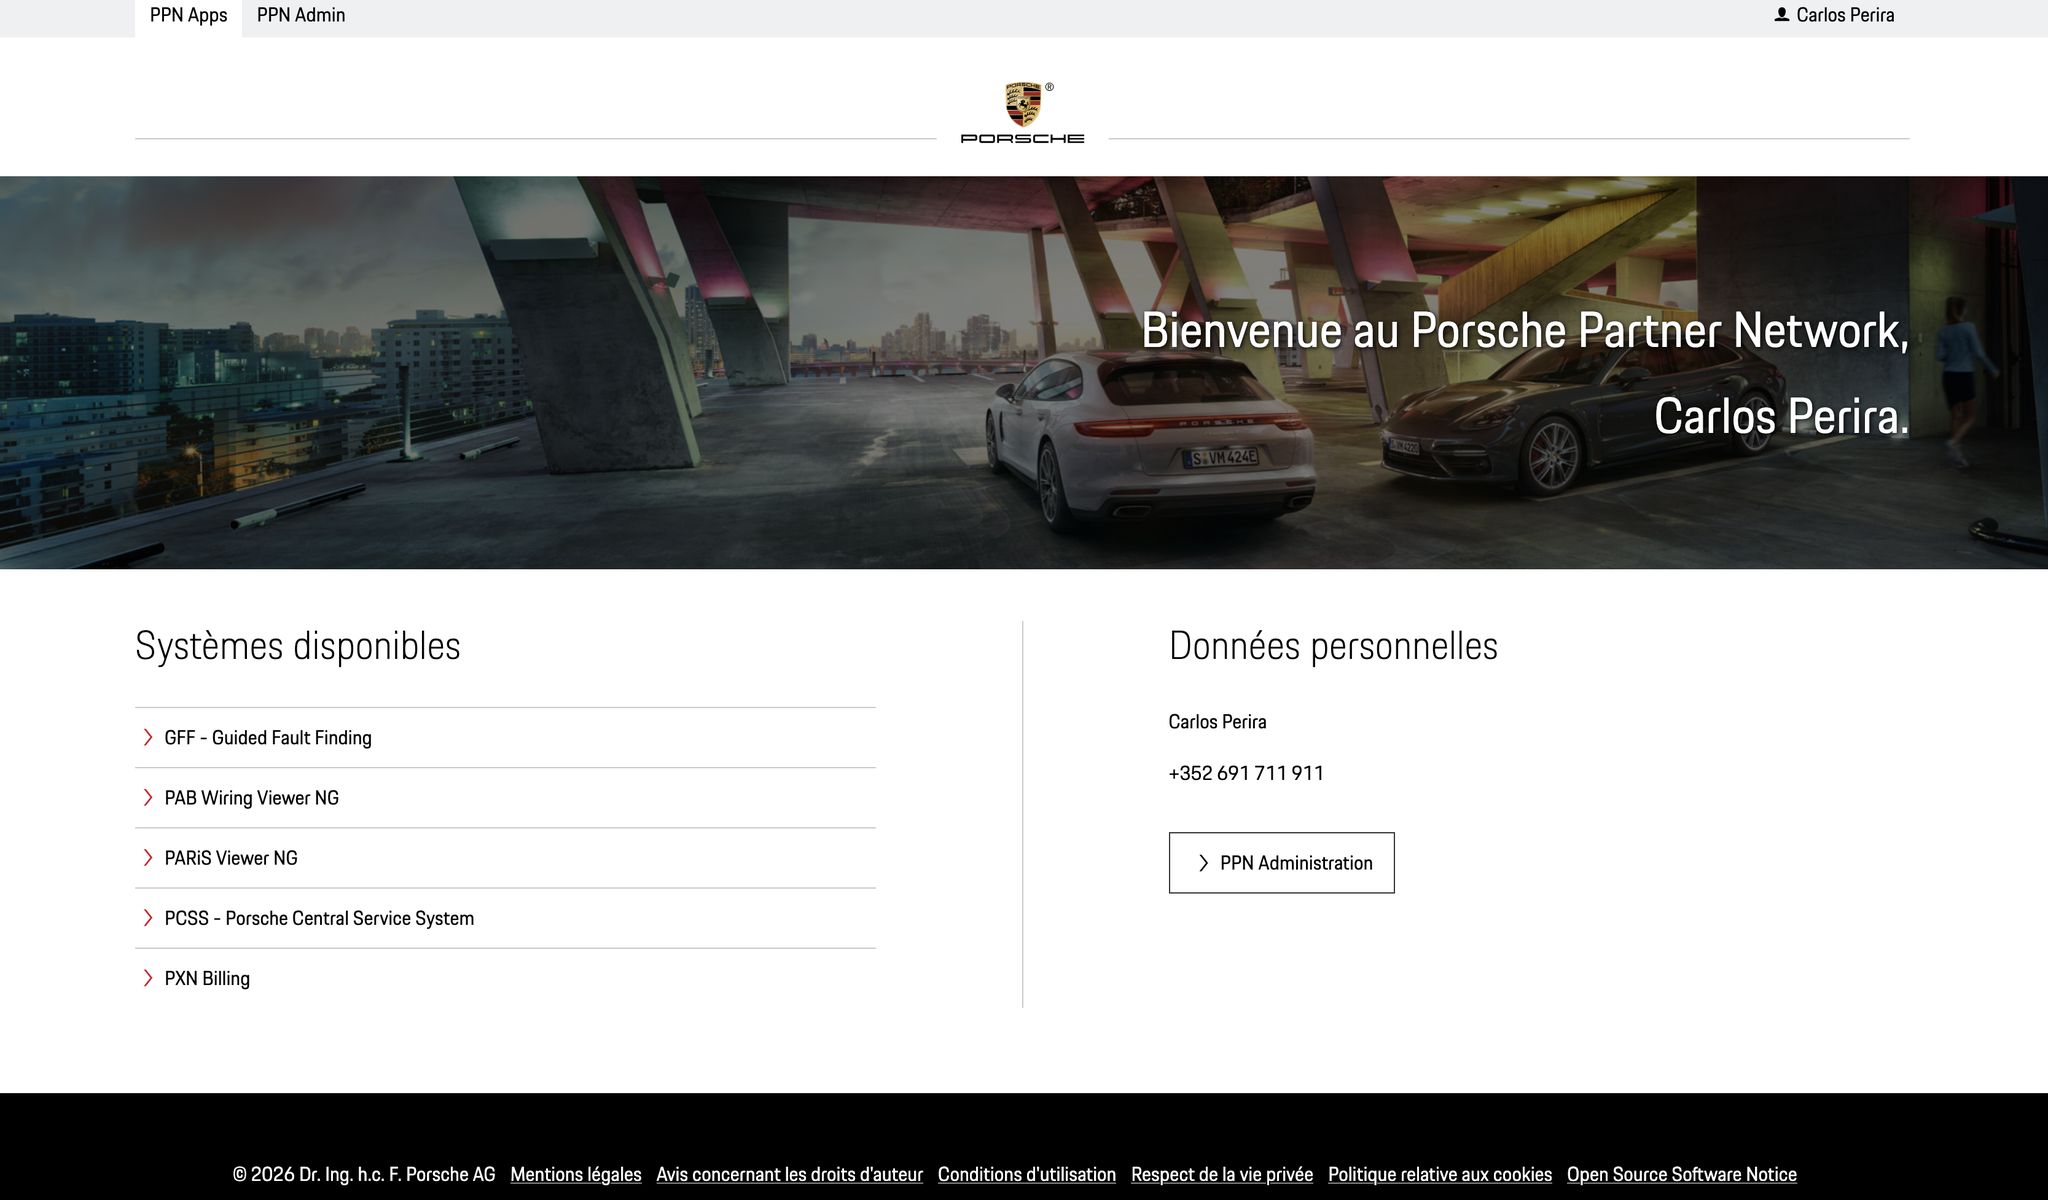
Task: Open Politique relative aux cookies link
Action: 1440,1175
